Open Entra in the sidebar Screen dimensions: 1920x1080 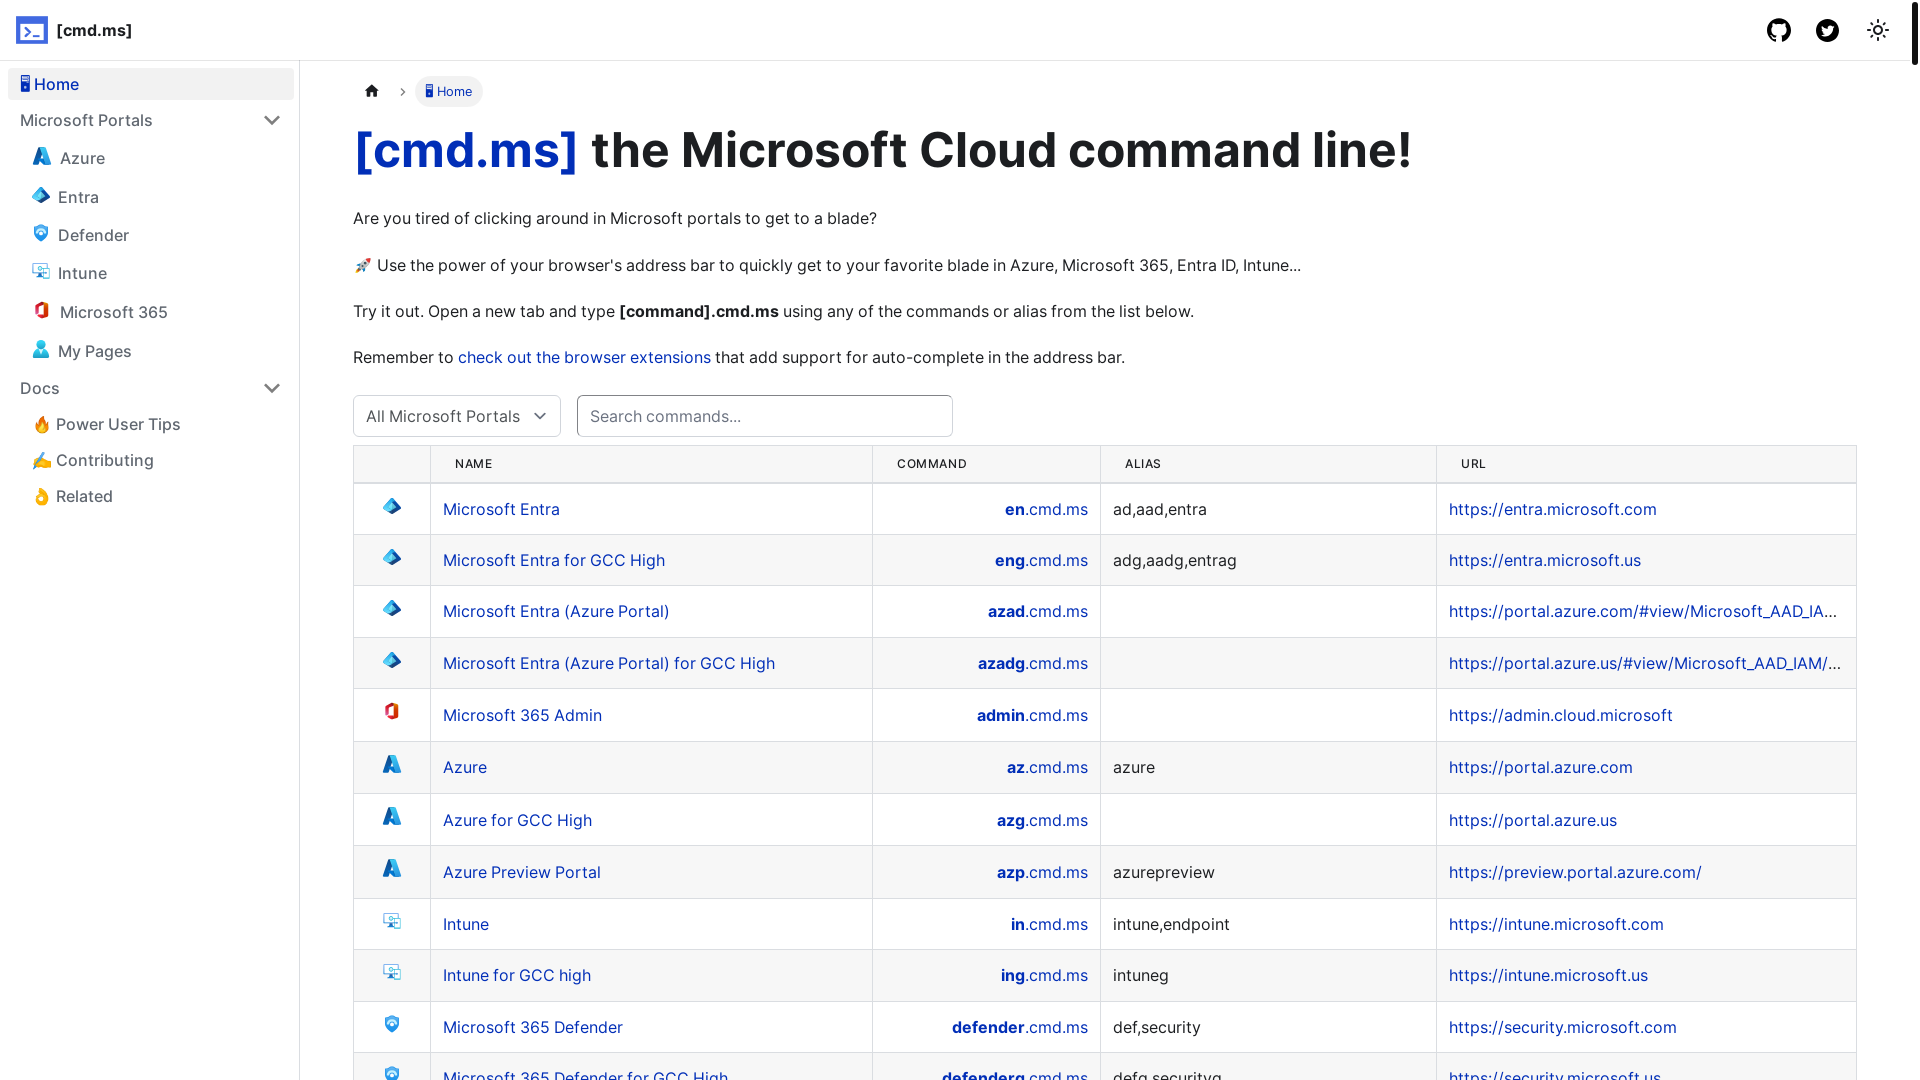[78, 197]
